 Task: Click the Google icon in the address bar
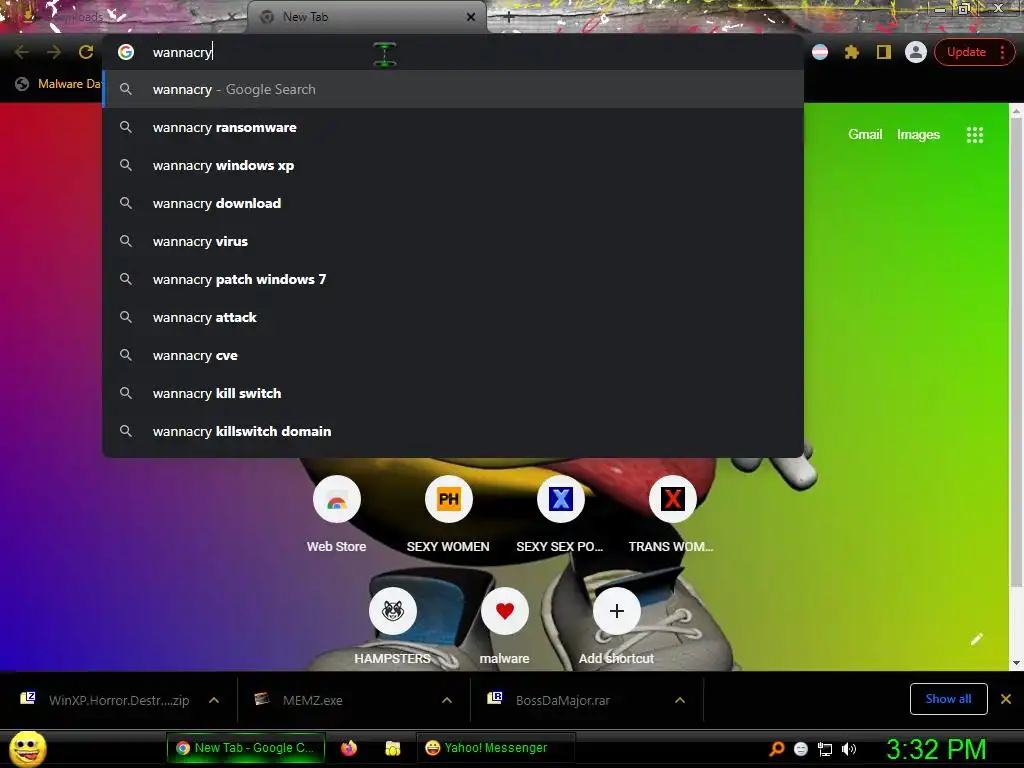click(x=126, y=52)
